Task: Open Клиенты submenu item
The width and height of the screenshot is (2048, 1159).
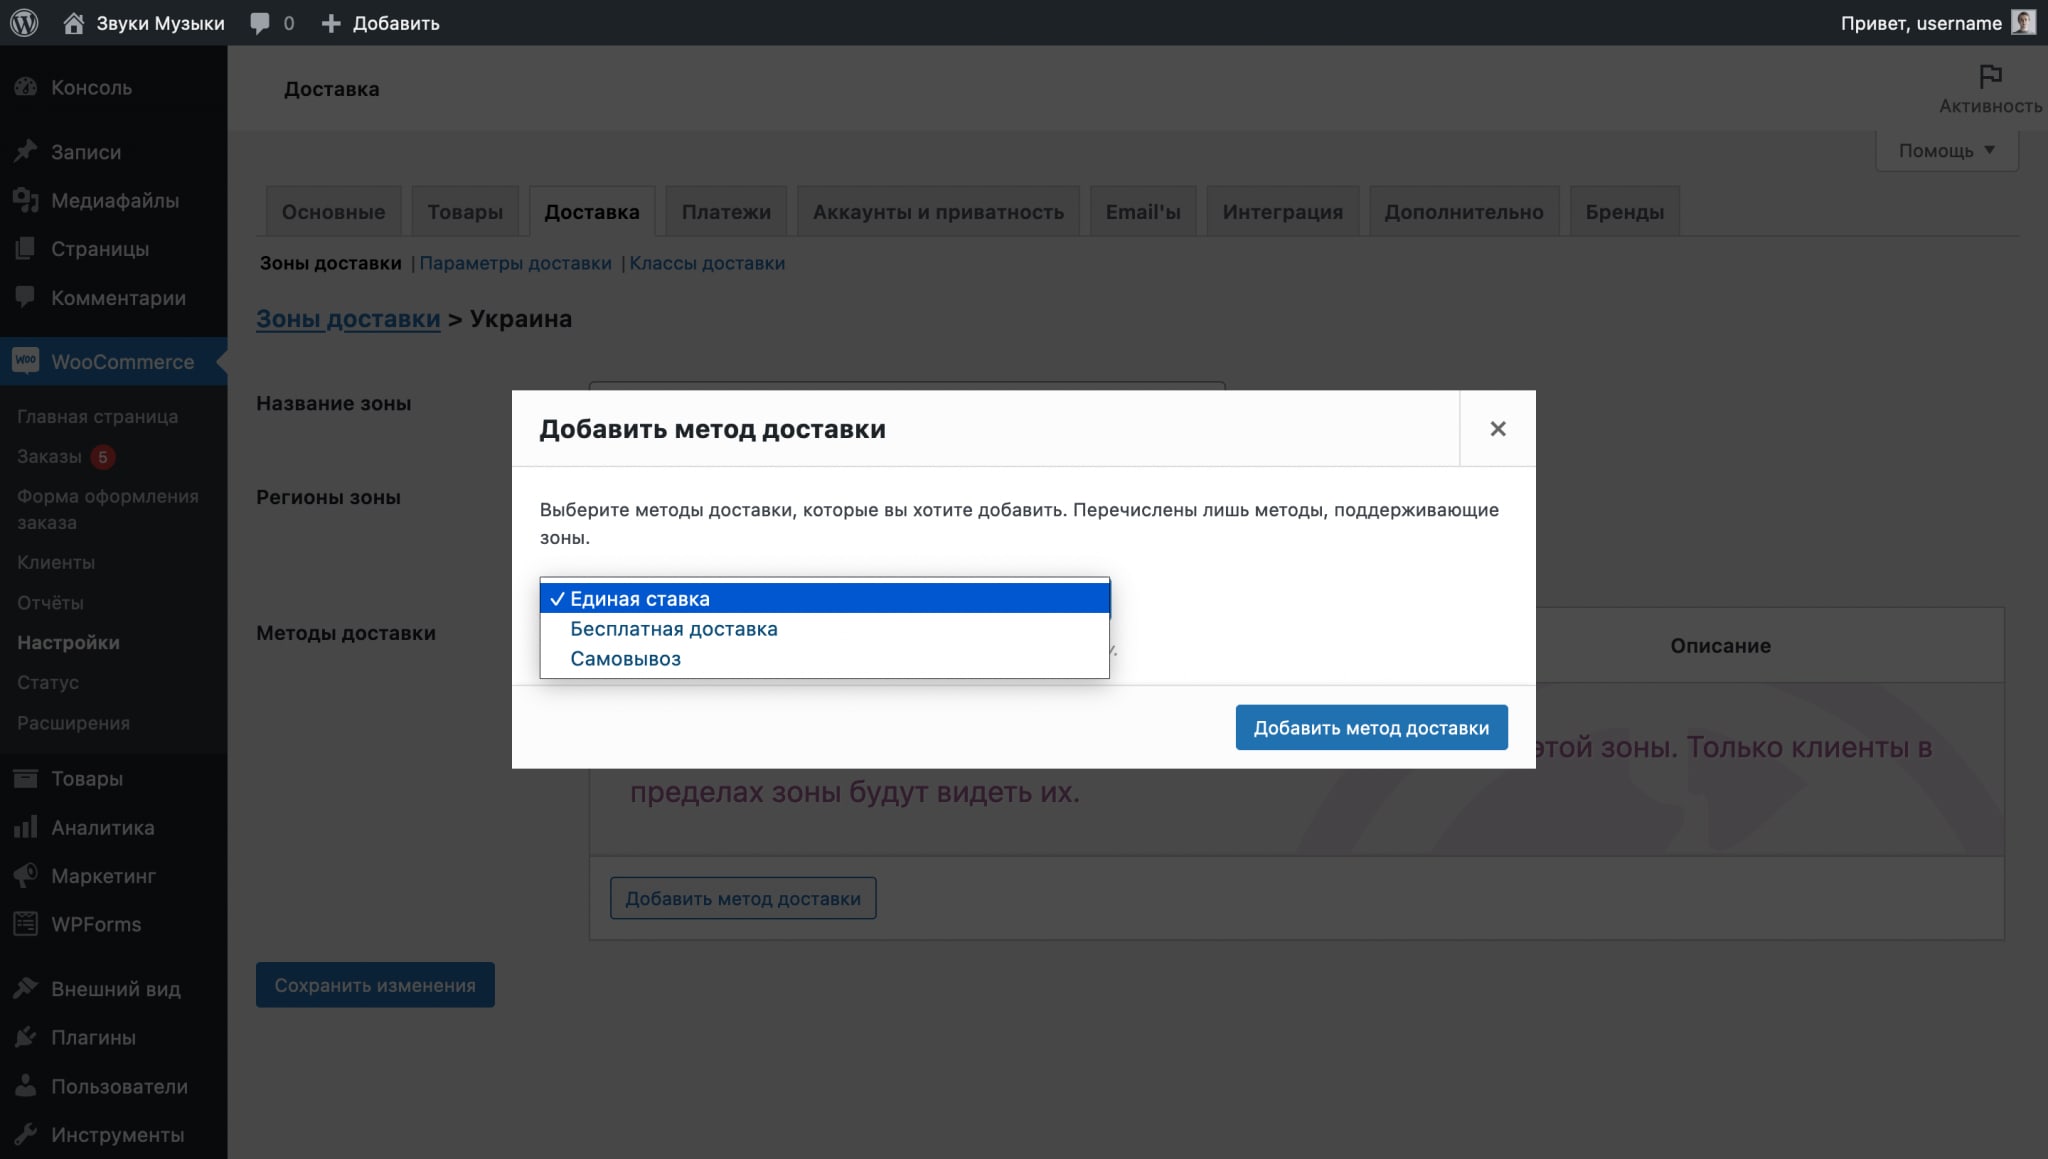Action: (x=56, y=562)
